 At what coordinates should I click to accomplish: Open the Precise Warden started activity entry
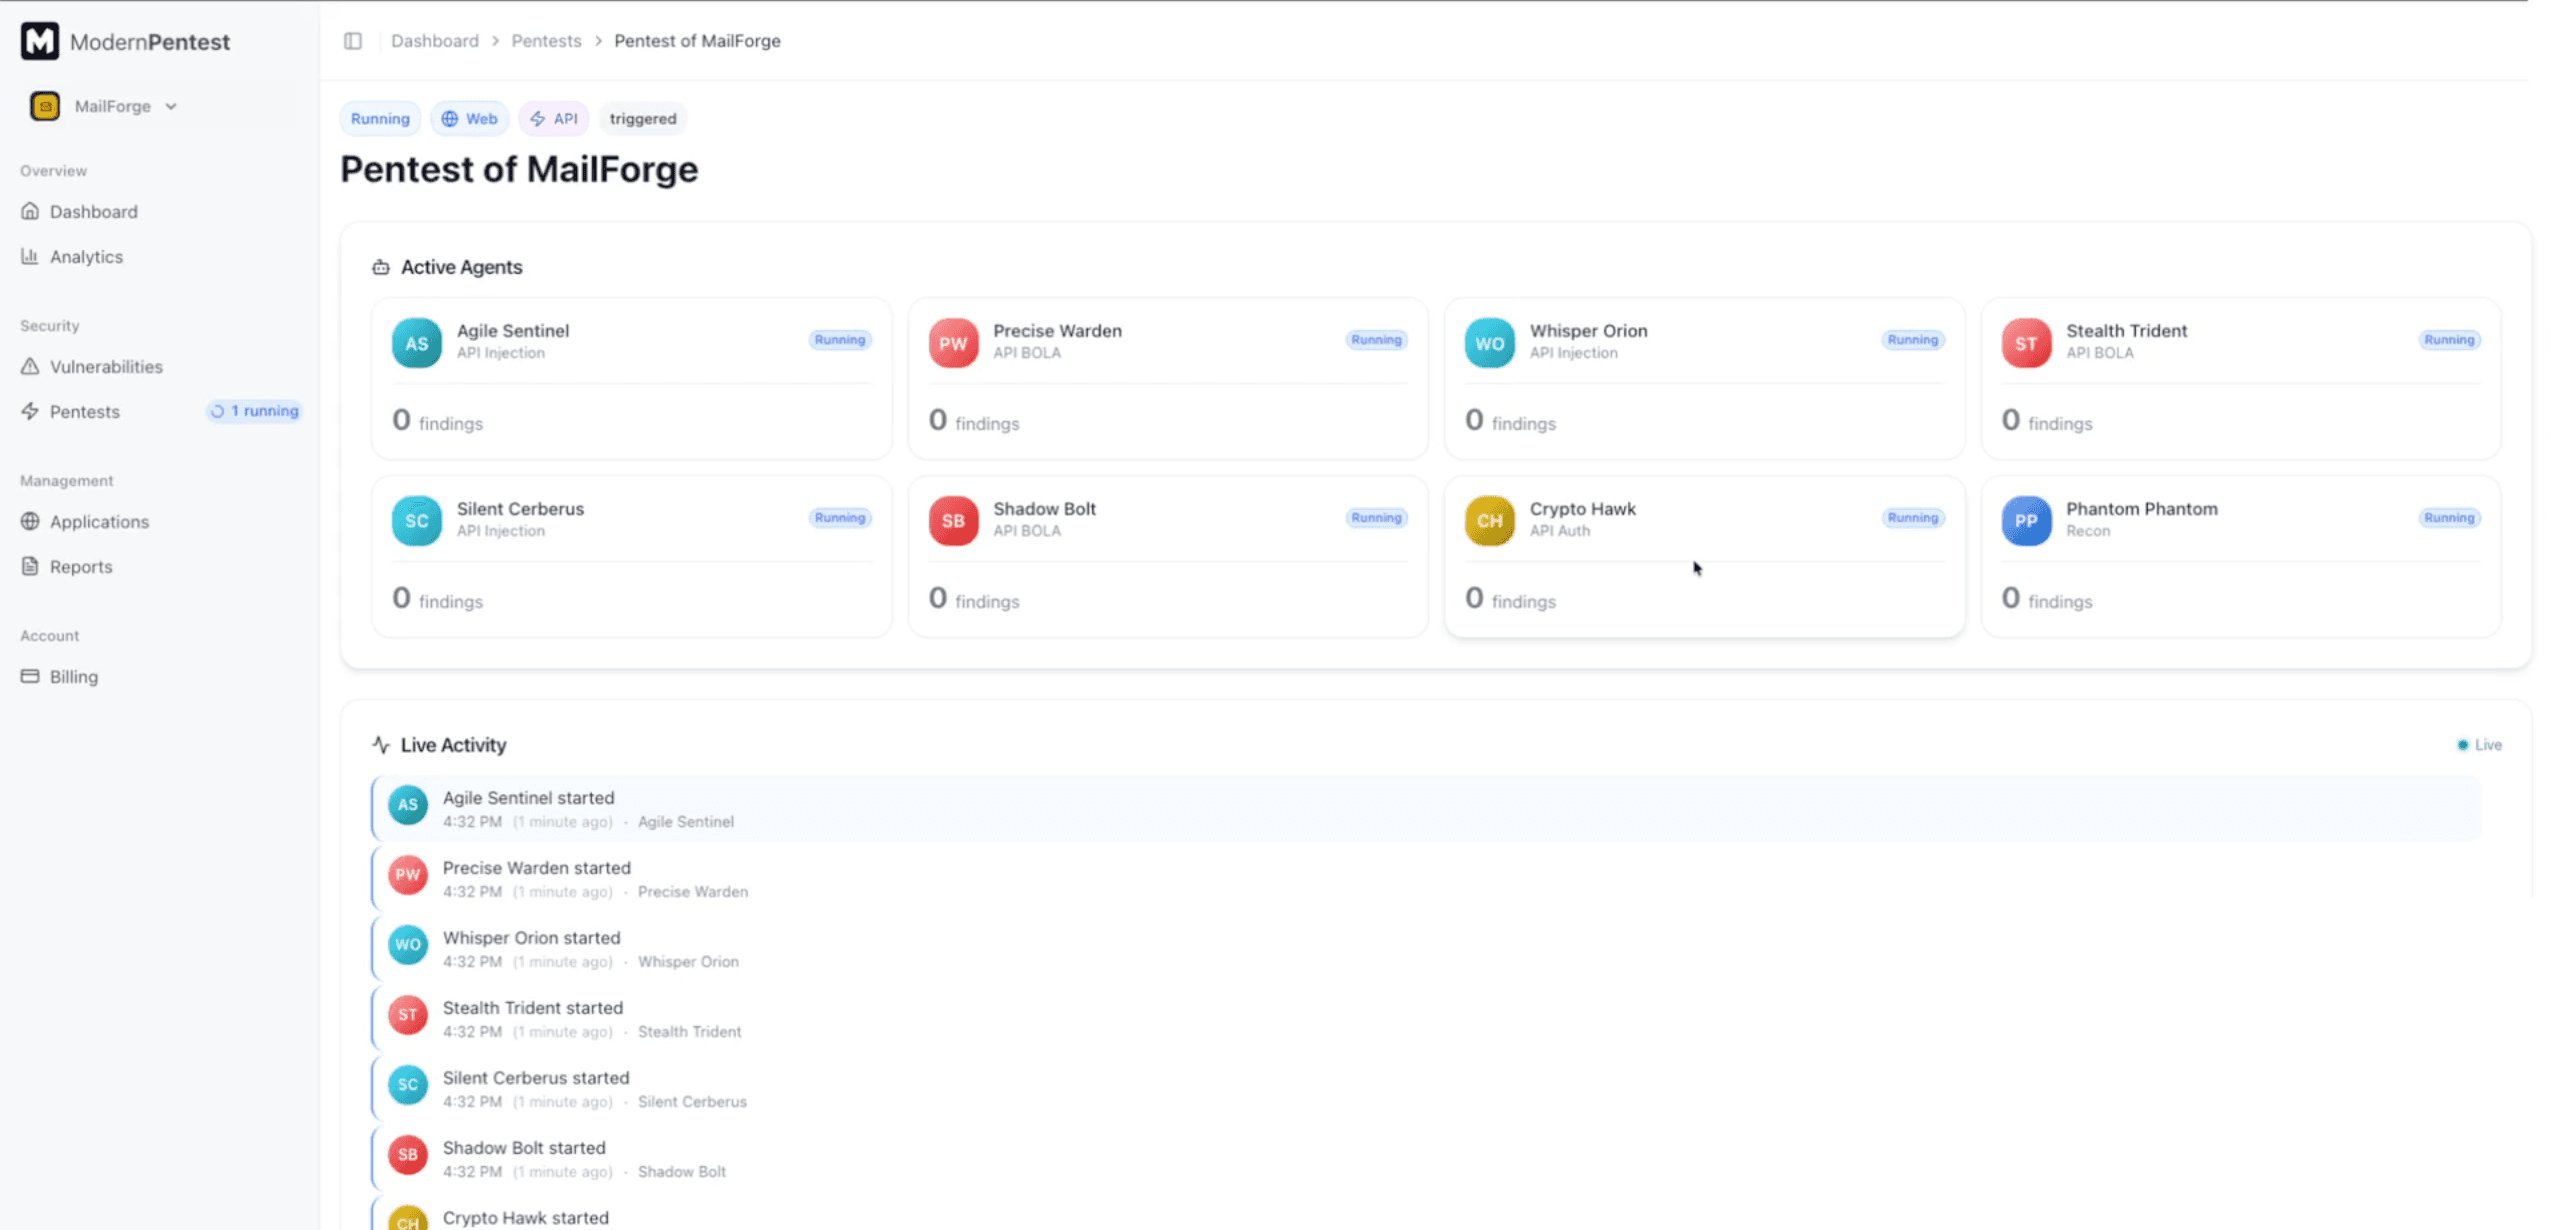pos(537,868)
